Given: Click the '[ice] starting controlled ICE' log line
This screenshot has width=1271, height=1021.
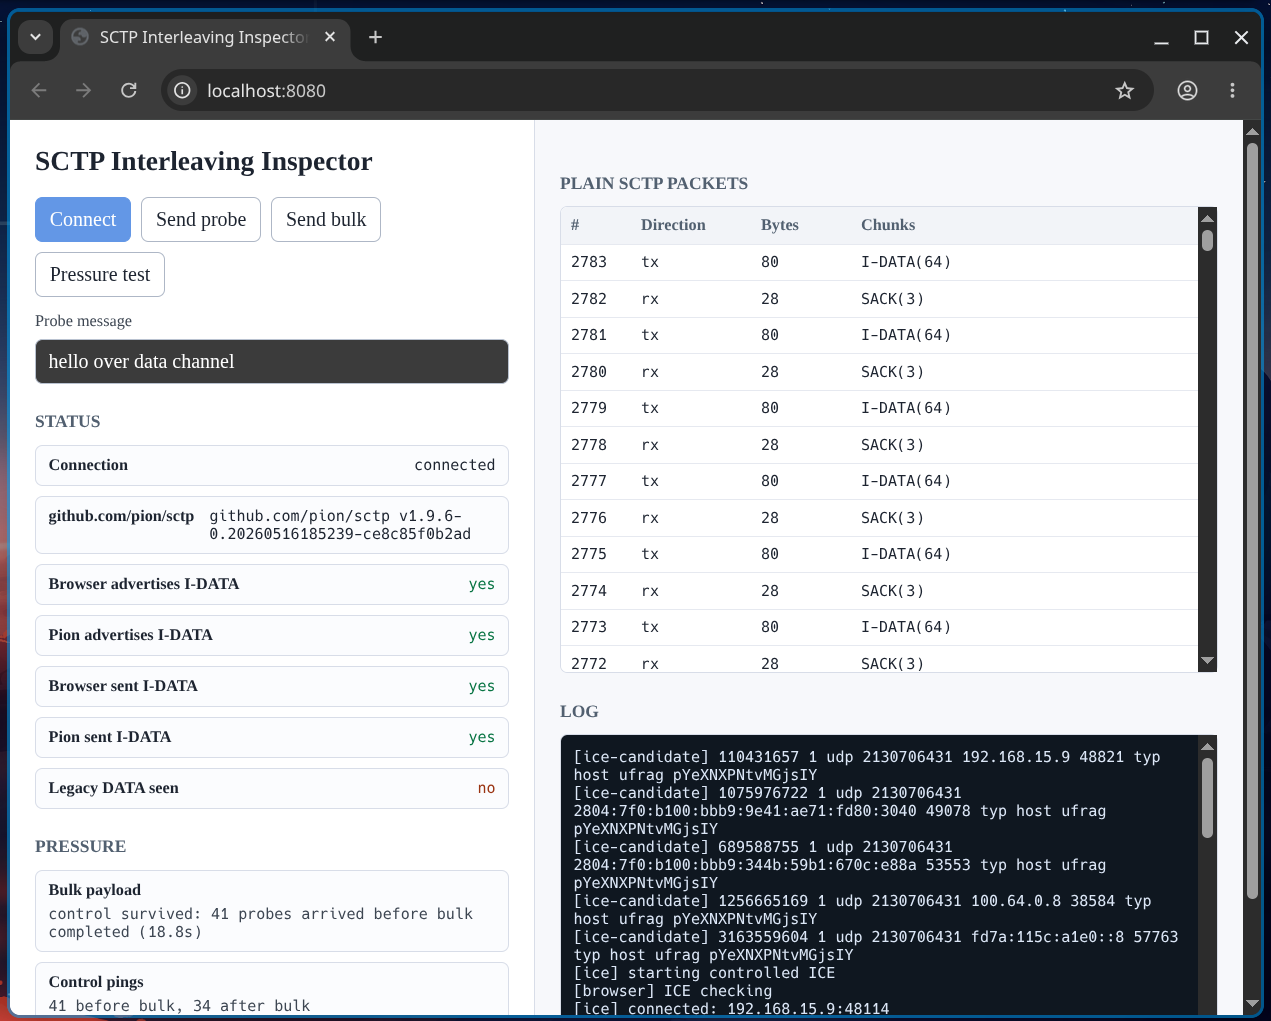Looking at the screenshot, I should (704, 973).
